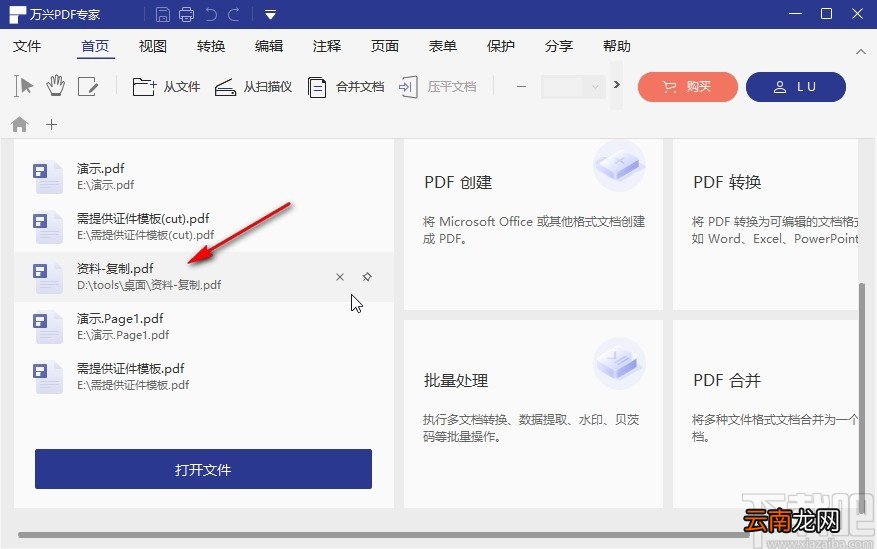Image resolution: width=877 pixels, height=549 pixels.
Task: Open the PDF 合并 card
Action: 766,414
